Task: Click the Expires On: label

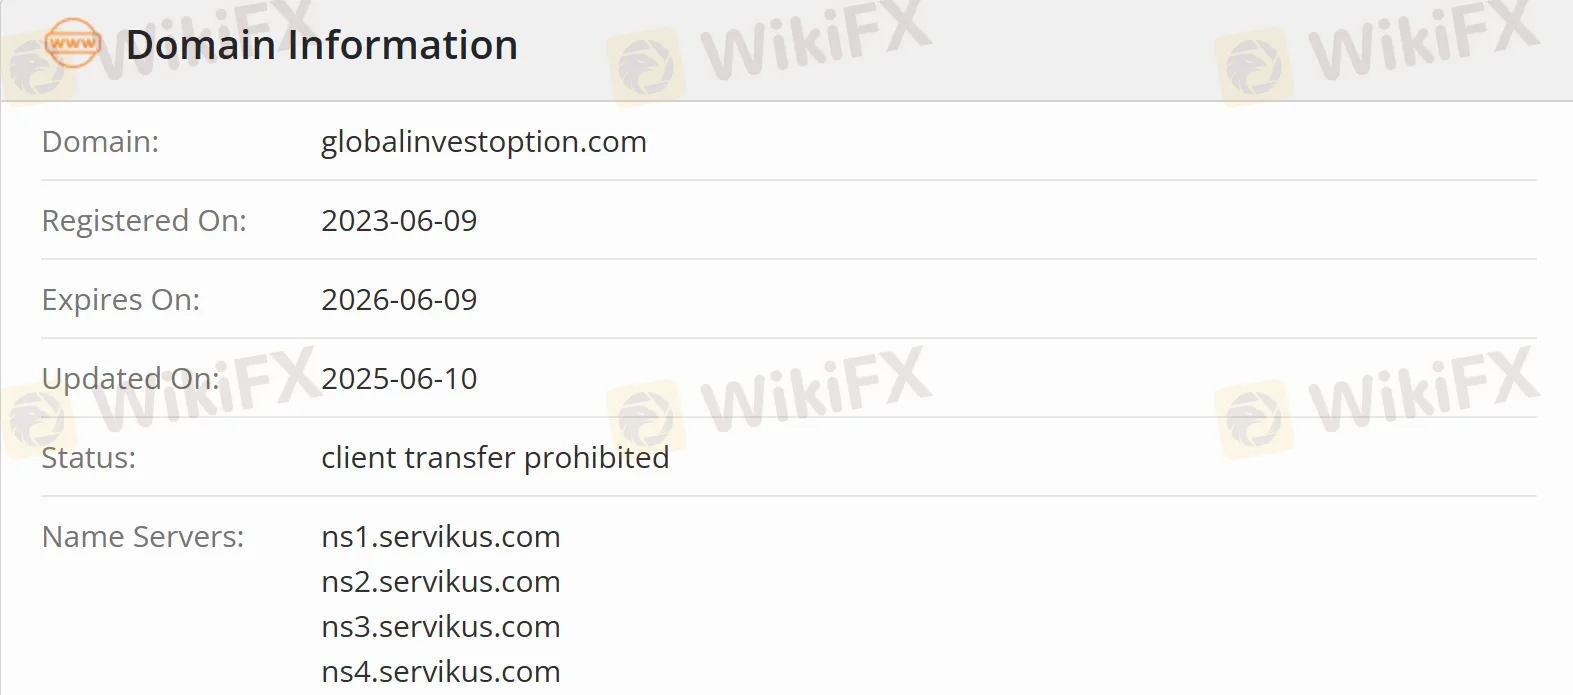Action: (121, 300)
